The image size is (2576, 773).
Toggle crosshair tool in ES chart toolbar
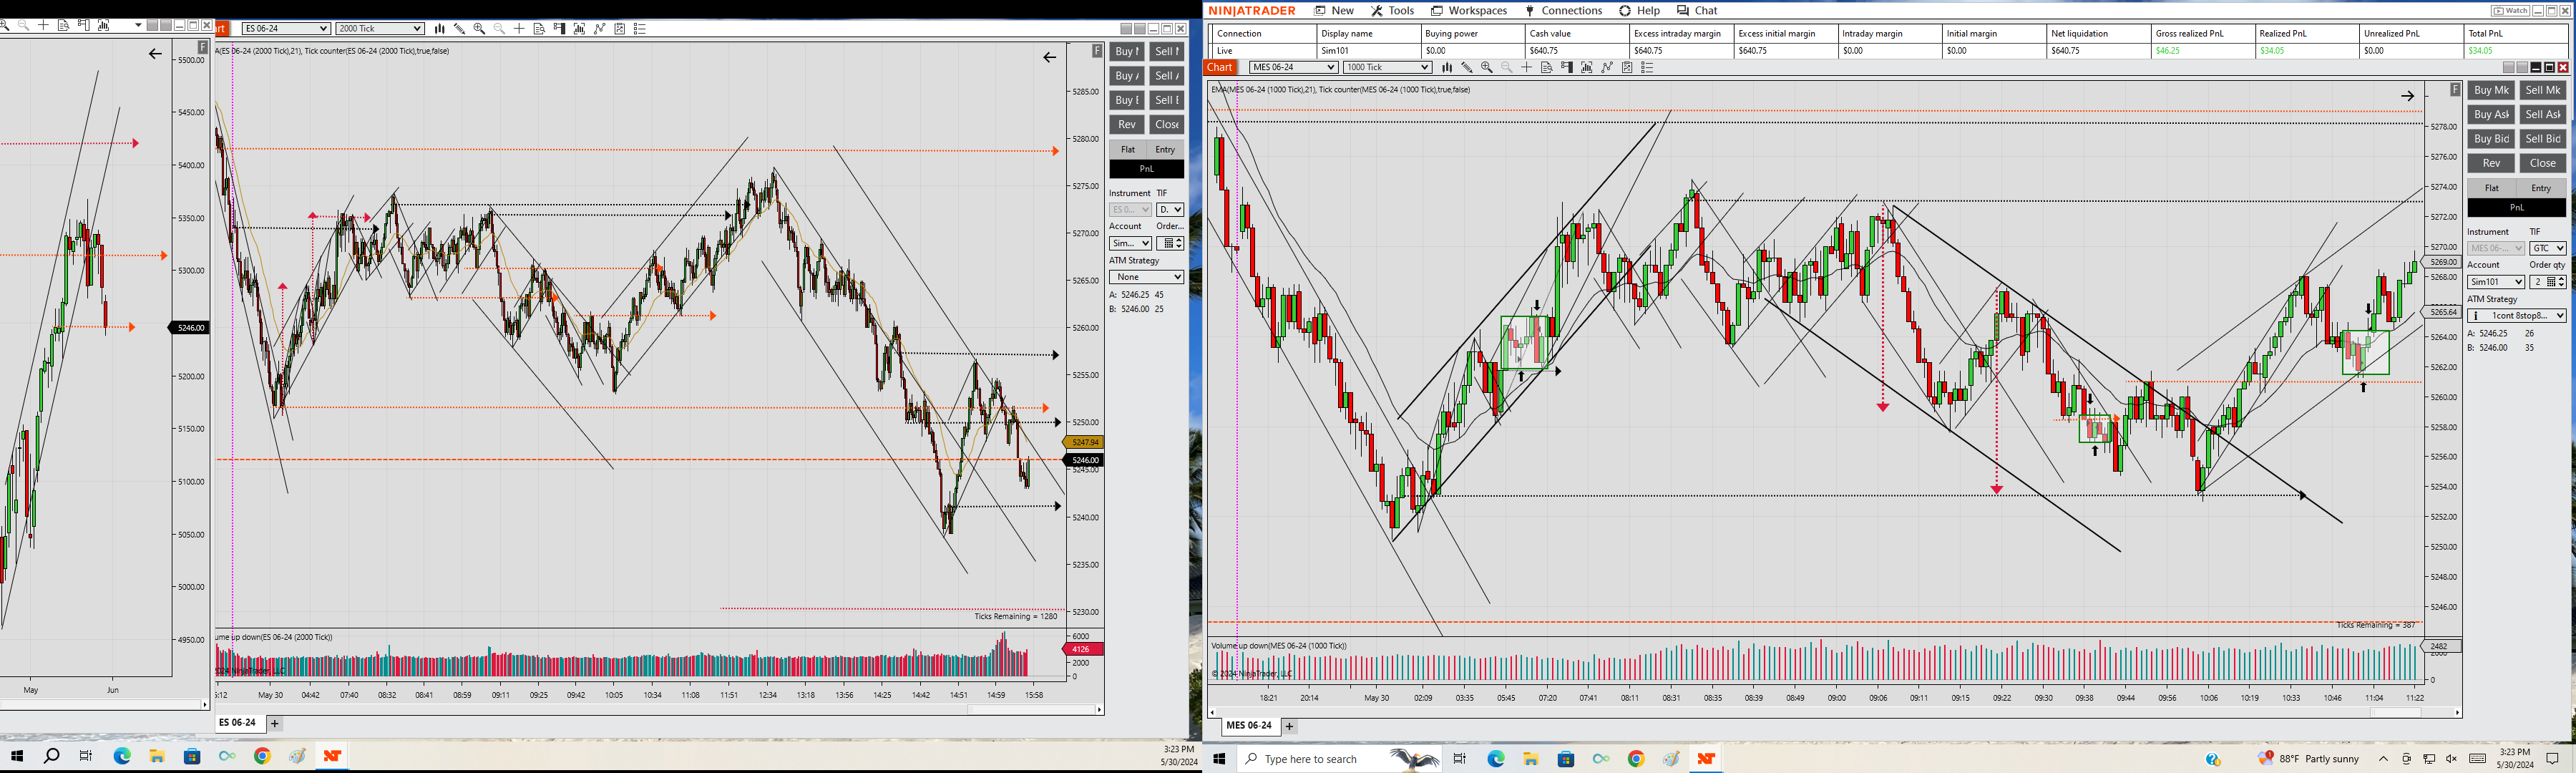(x=519, y=29)
